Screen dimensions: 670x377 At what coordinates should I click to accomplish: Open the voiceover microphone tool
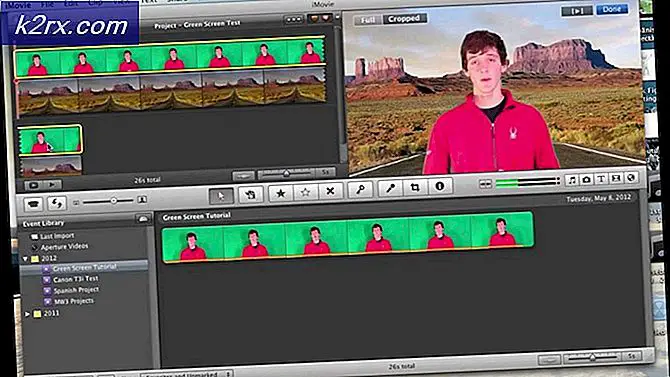tap(390, 188)
